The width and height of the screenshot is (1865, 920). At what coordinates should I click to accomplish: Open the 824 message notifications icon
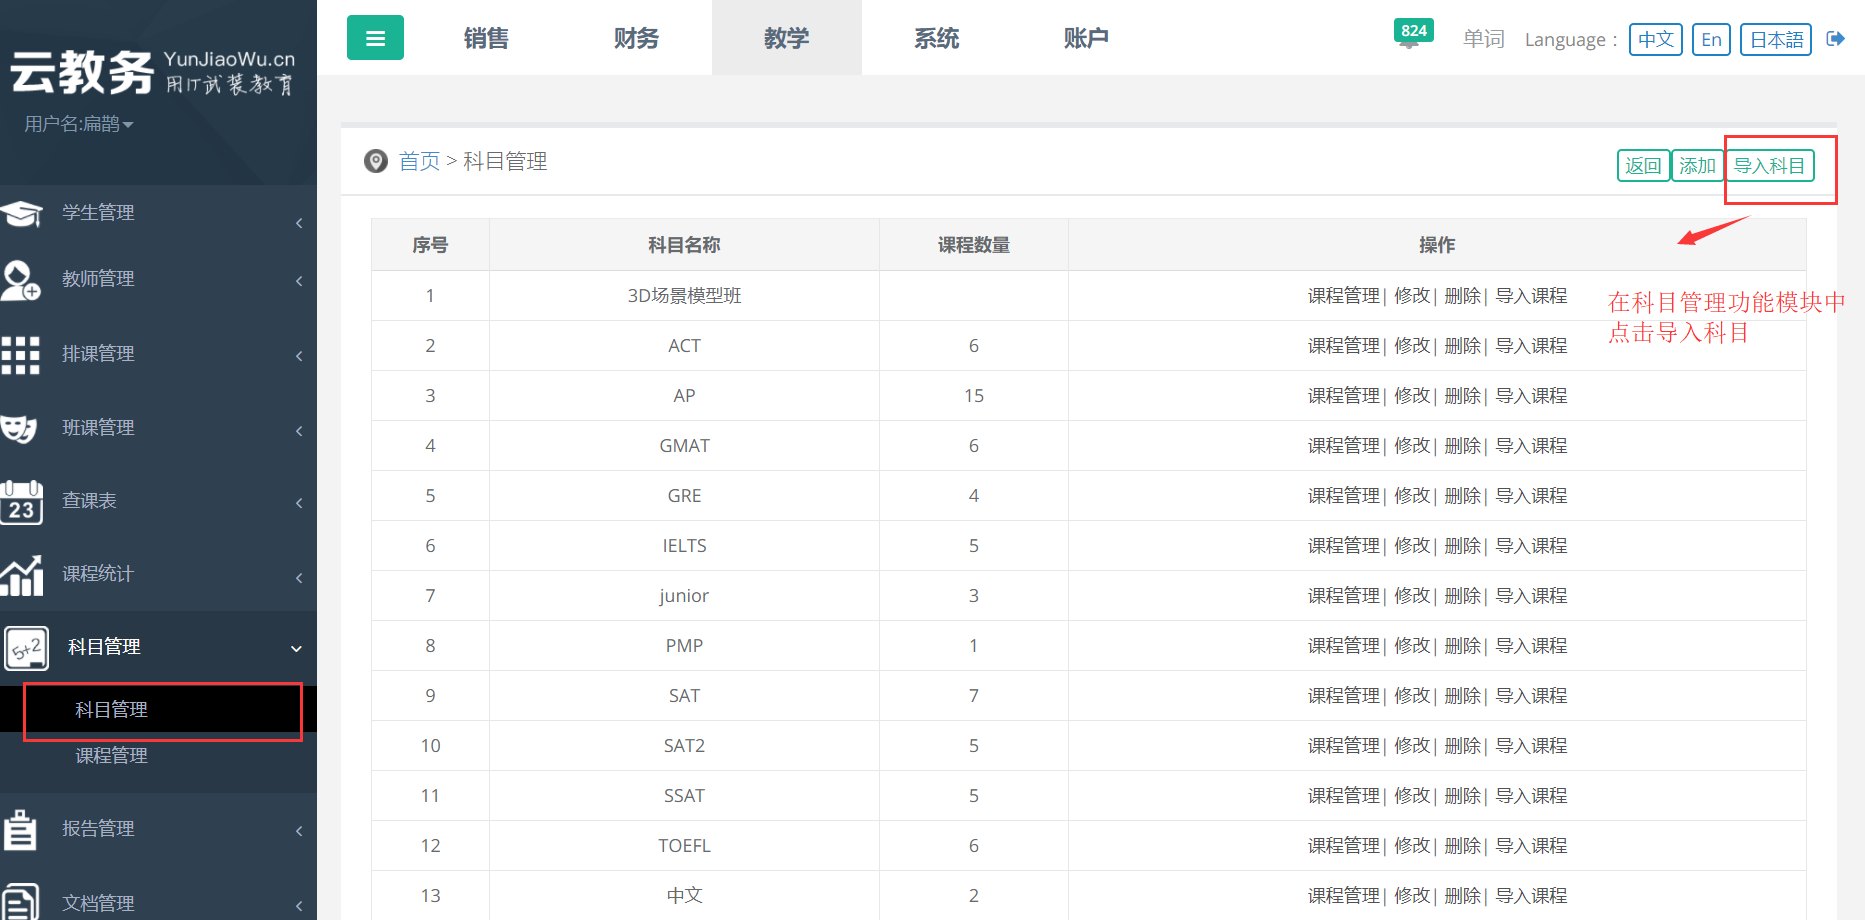1412,34
